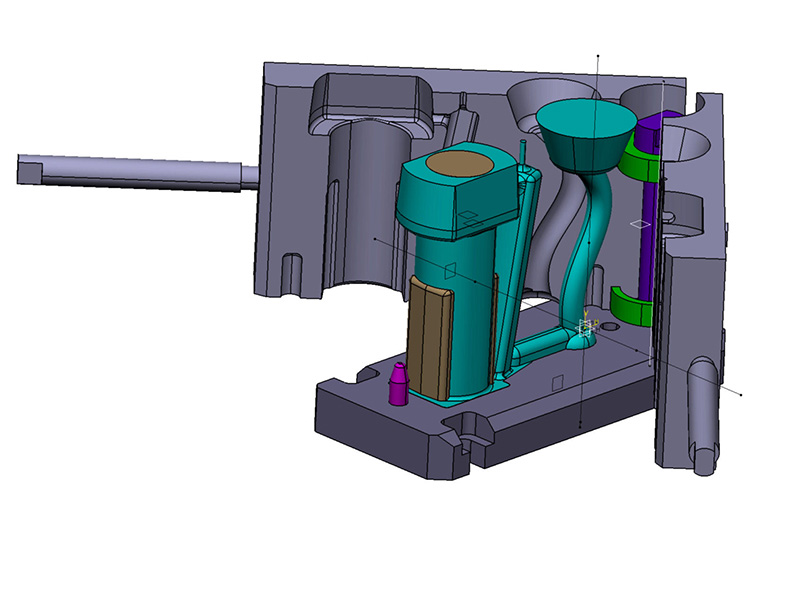Select the magenta pin on the base plate
Screen dimensions: 800x600
(399, 384)
